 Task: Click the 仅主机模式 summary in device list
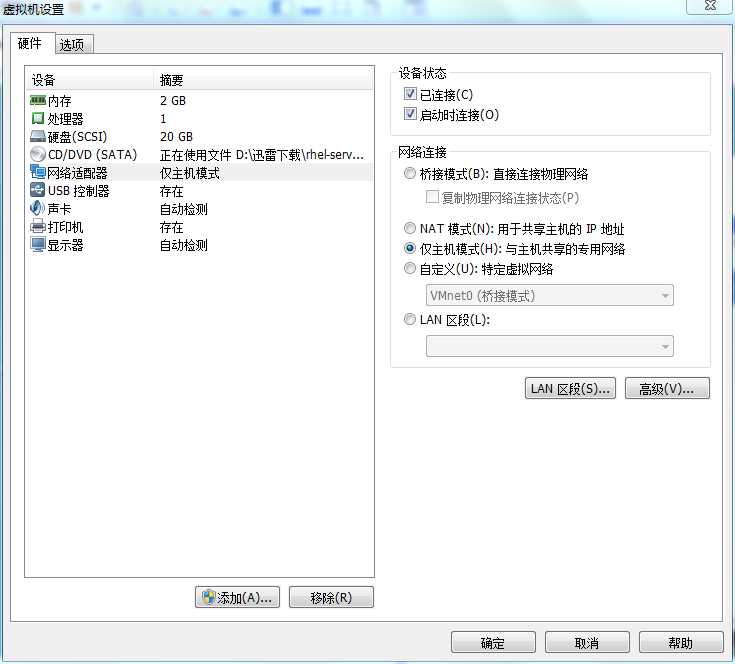click(x=189, y=173)
